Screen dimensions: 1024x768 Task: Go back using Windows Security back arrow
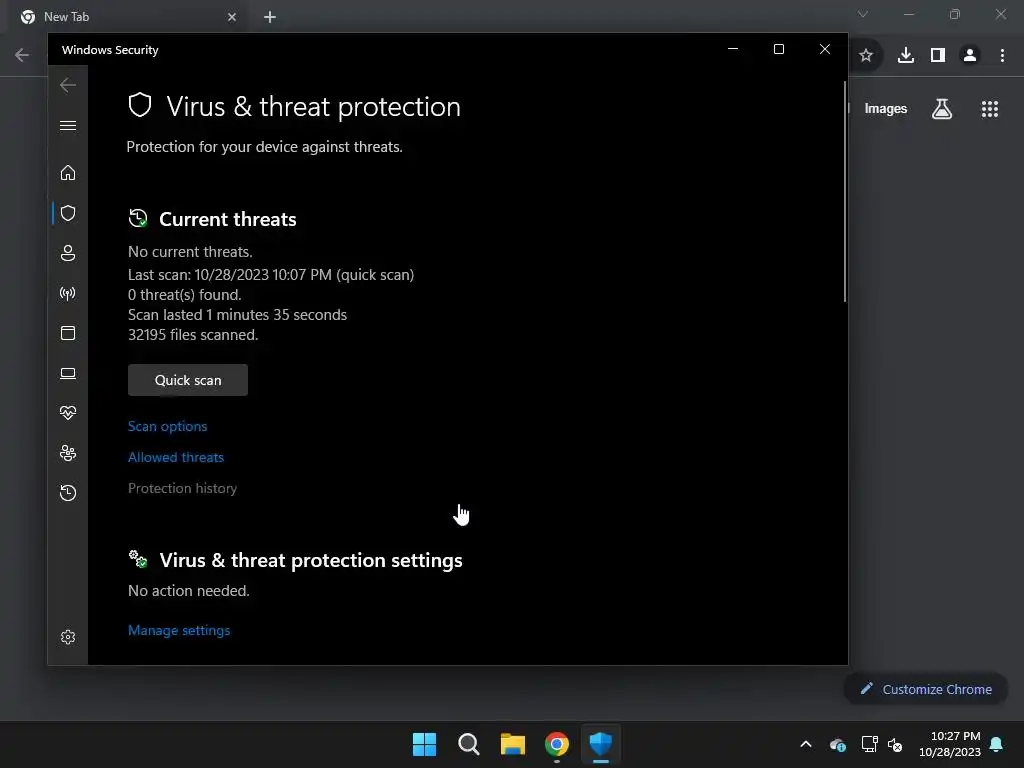tap(68, 85)
